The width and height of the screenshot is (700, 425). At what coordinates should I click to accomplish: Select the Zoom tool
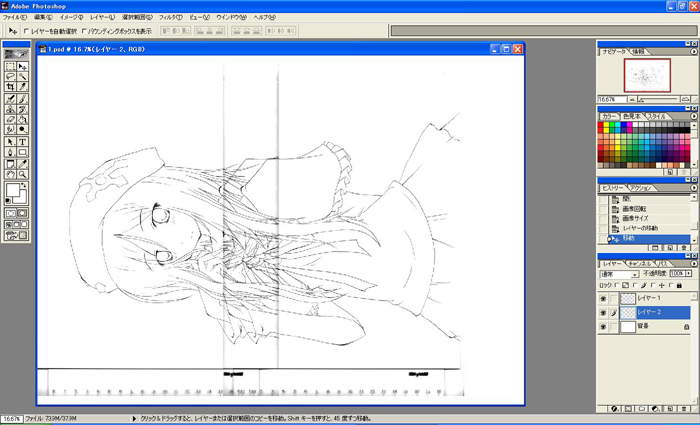pos(22,175)
